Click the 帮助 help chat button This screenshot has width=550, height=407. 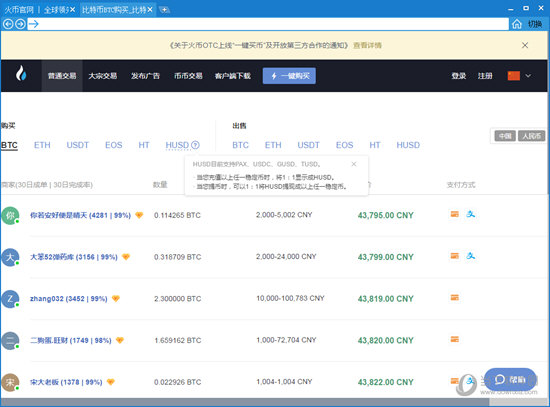510,379
